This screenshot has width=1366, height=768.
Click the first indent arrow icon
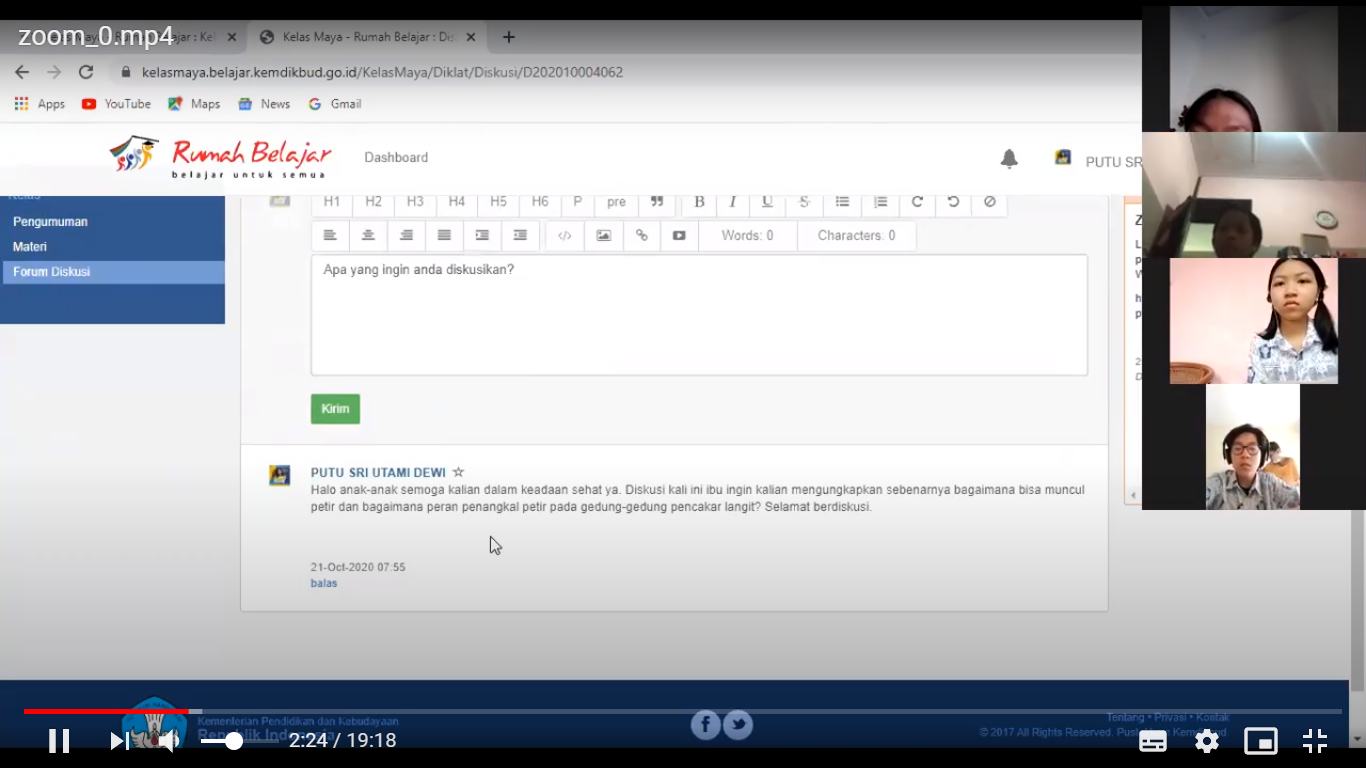(482, 236)
